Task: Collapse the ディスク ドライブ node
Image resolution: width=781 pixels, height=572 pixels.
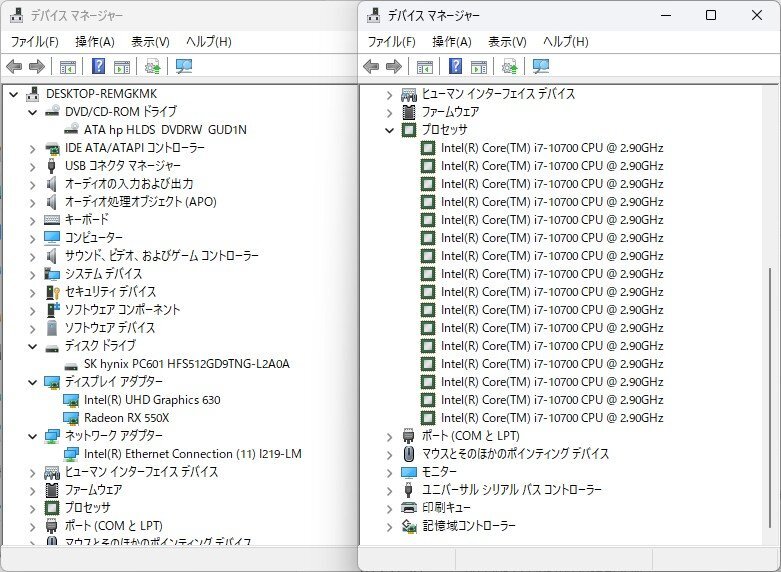Action: click(33, 346)
